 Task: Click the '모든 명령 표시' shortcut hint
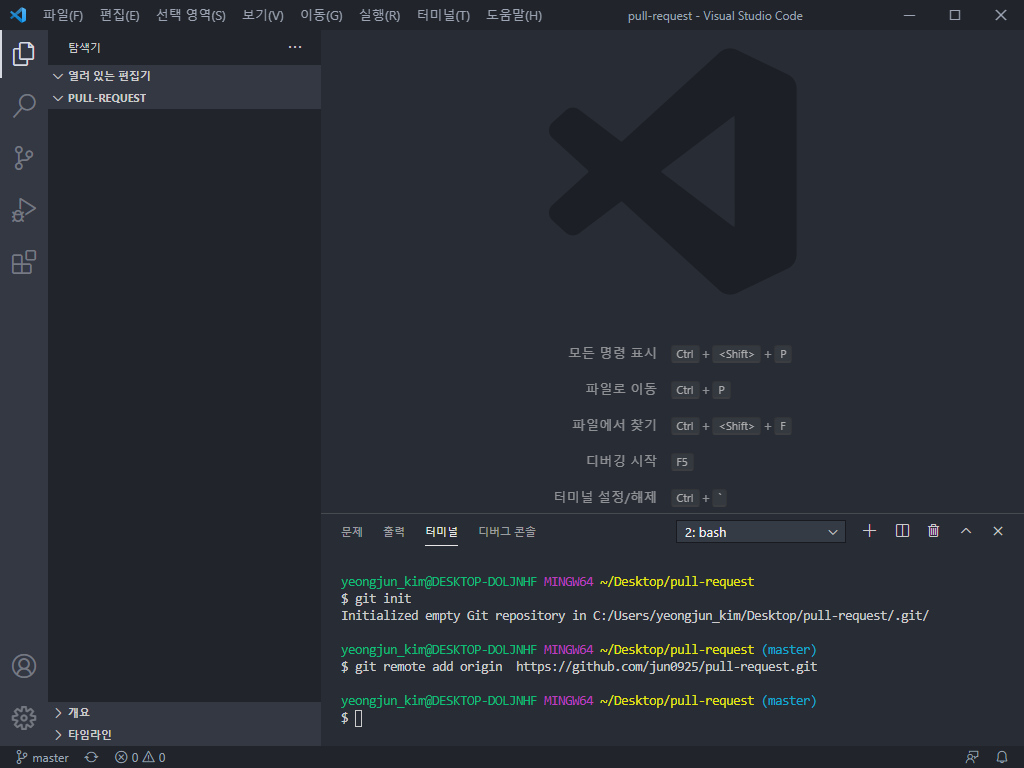tap(612, 353)
